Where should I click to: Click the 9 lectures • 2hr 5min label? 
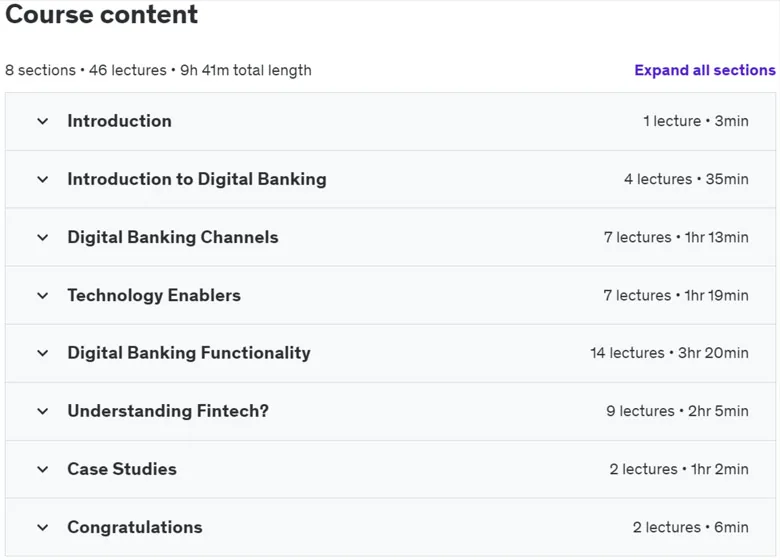pyautogui.click(x=677, y=411)
